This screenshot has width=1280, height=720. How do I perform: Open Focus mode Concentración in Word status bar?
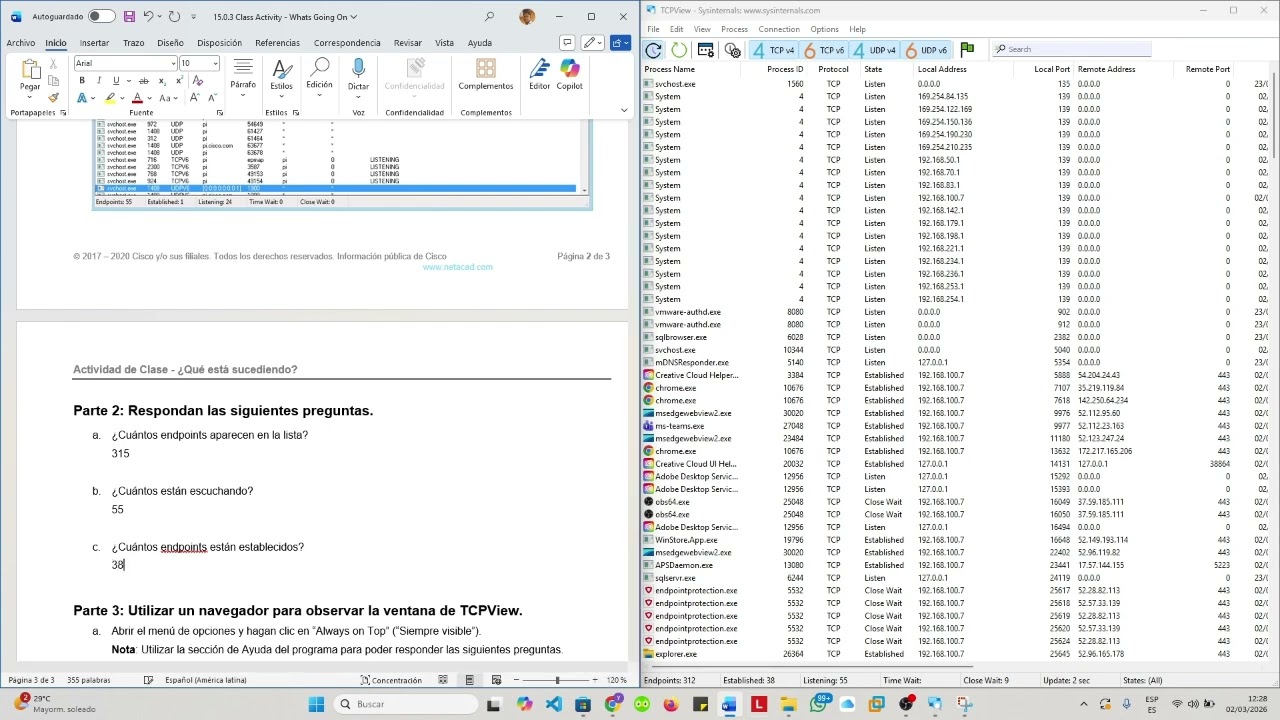click(391, 680)
